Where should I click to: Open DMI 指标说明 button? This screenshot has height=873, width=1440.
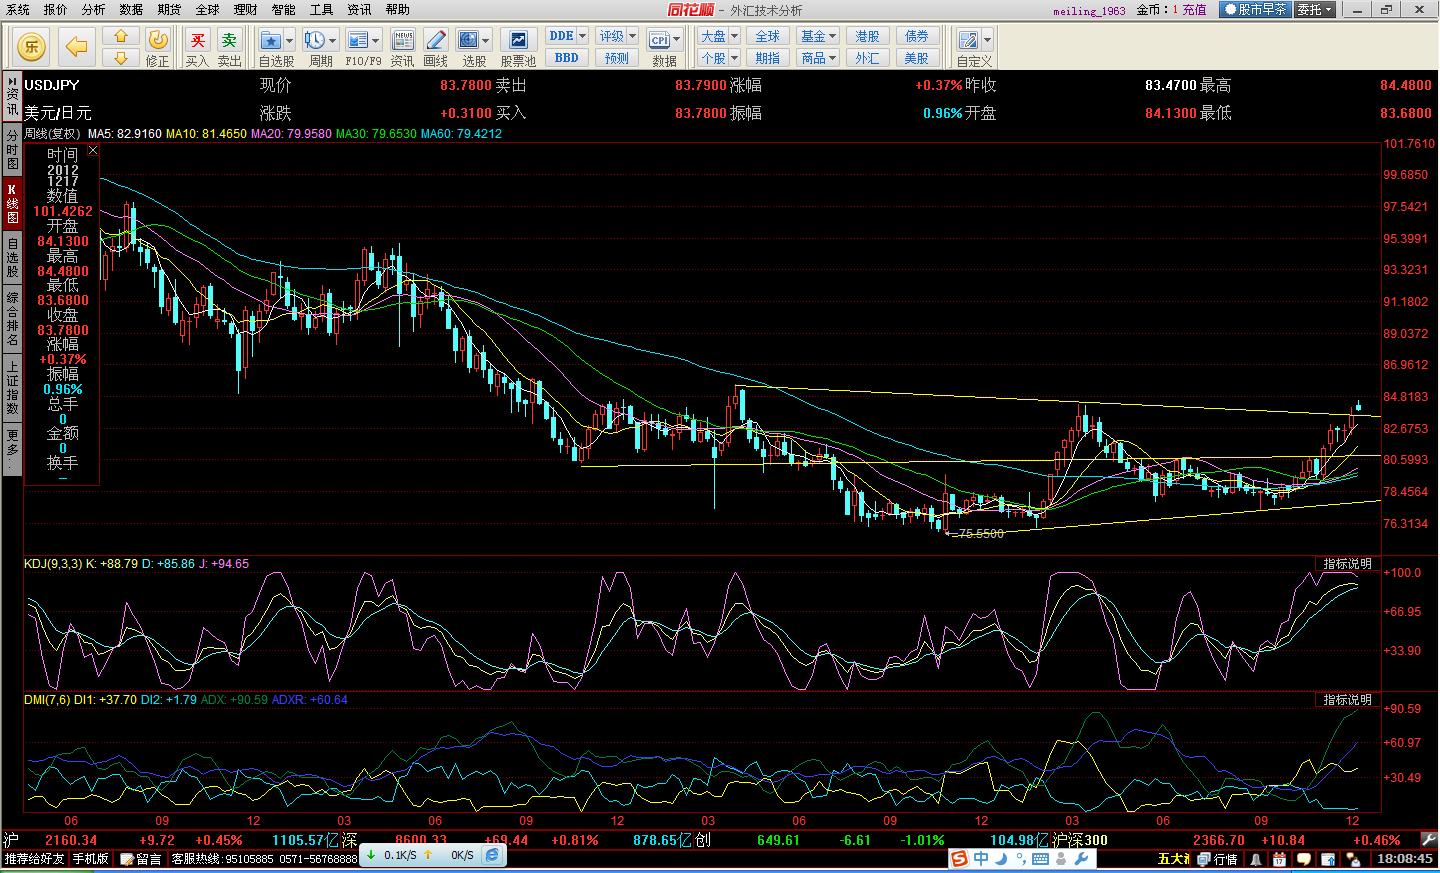click(1347, 700)
